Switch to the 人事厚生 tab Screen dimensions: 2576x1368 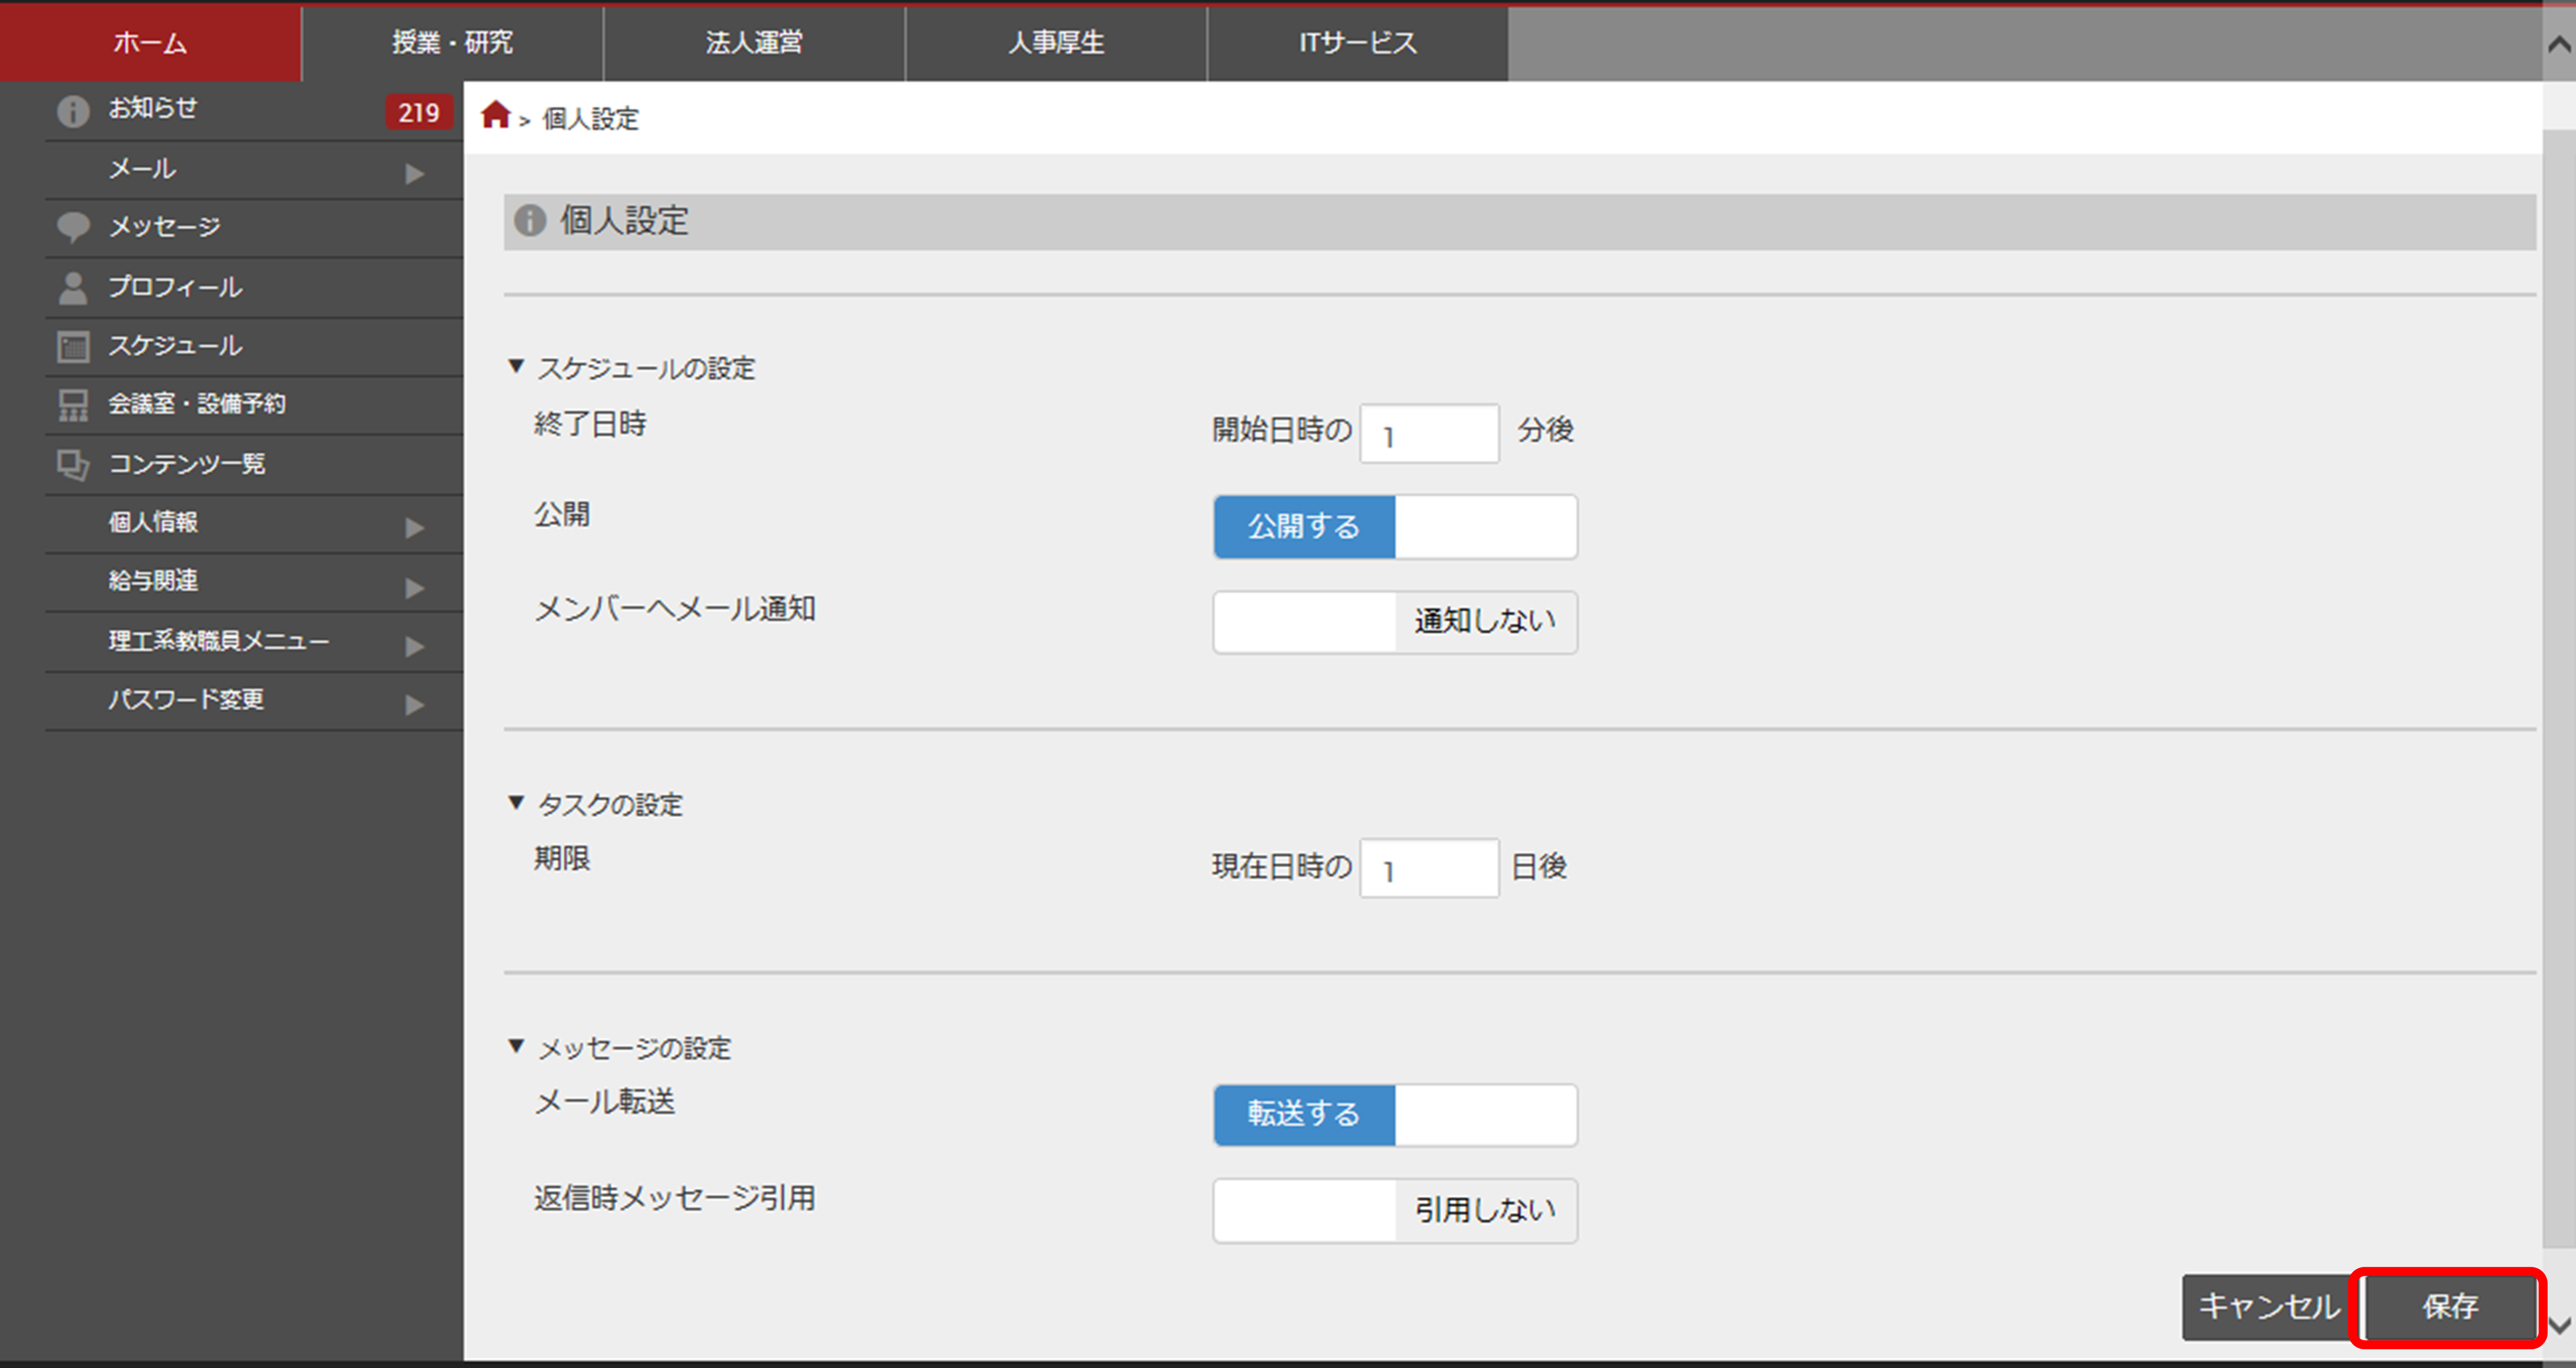(x=1056, y=42)
